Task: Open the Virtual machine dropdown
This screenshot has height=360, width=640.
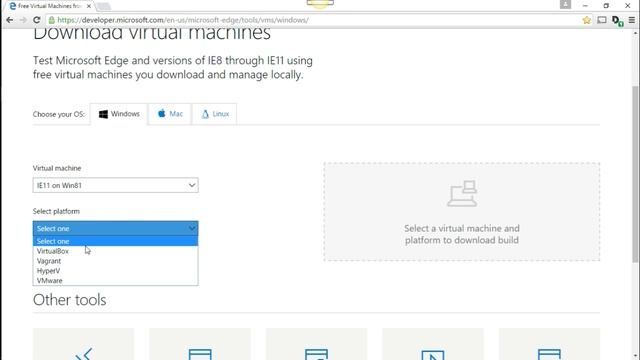Action: (116, 185)
